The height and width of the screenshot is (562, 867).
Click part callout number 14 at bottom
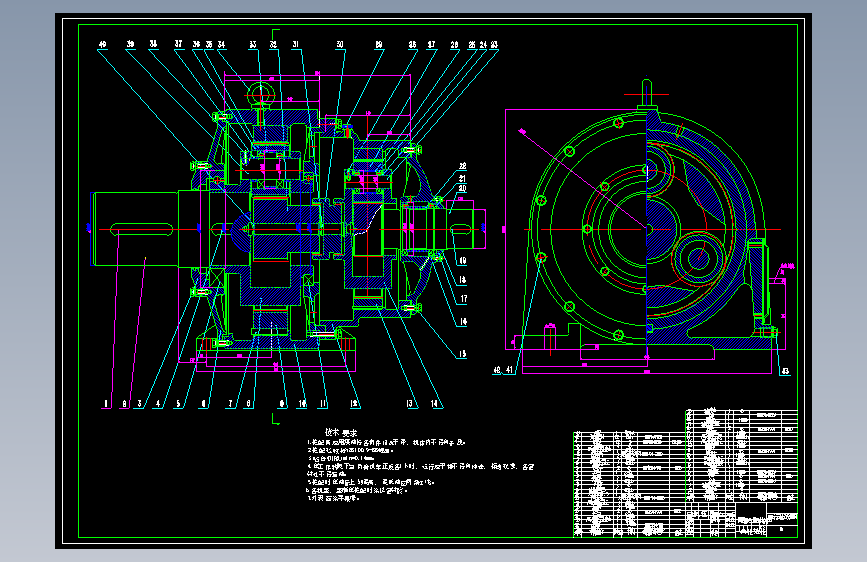(x=435, y=404)
